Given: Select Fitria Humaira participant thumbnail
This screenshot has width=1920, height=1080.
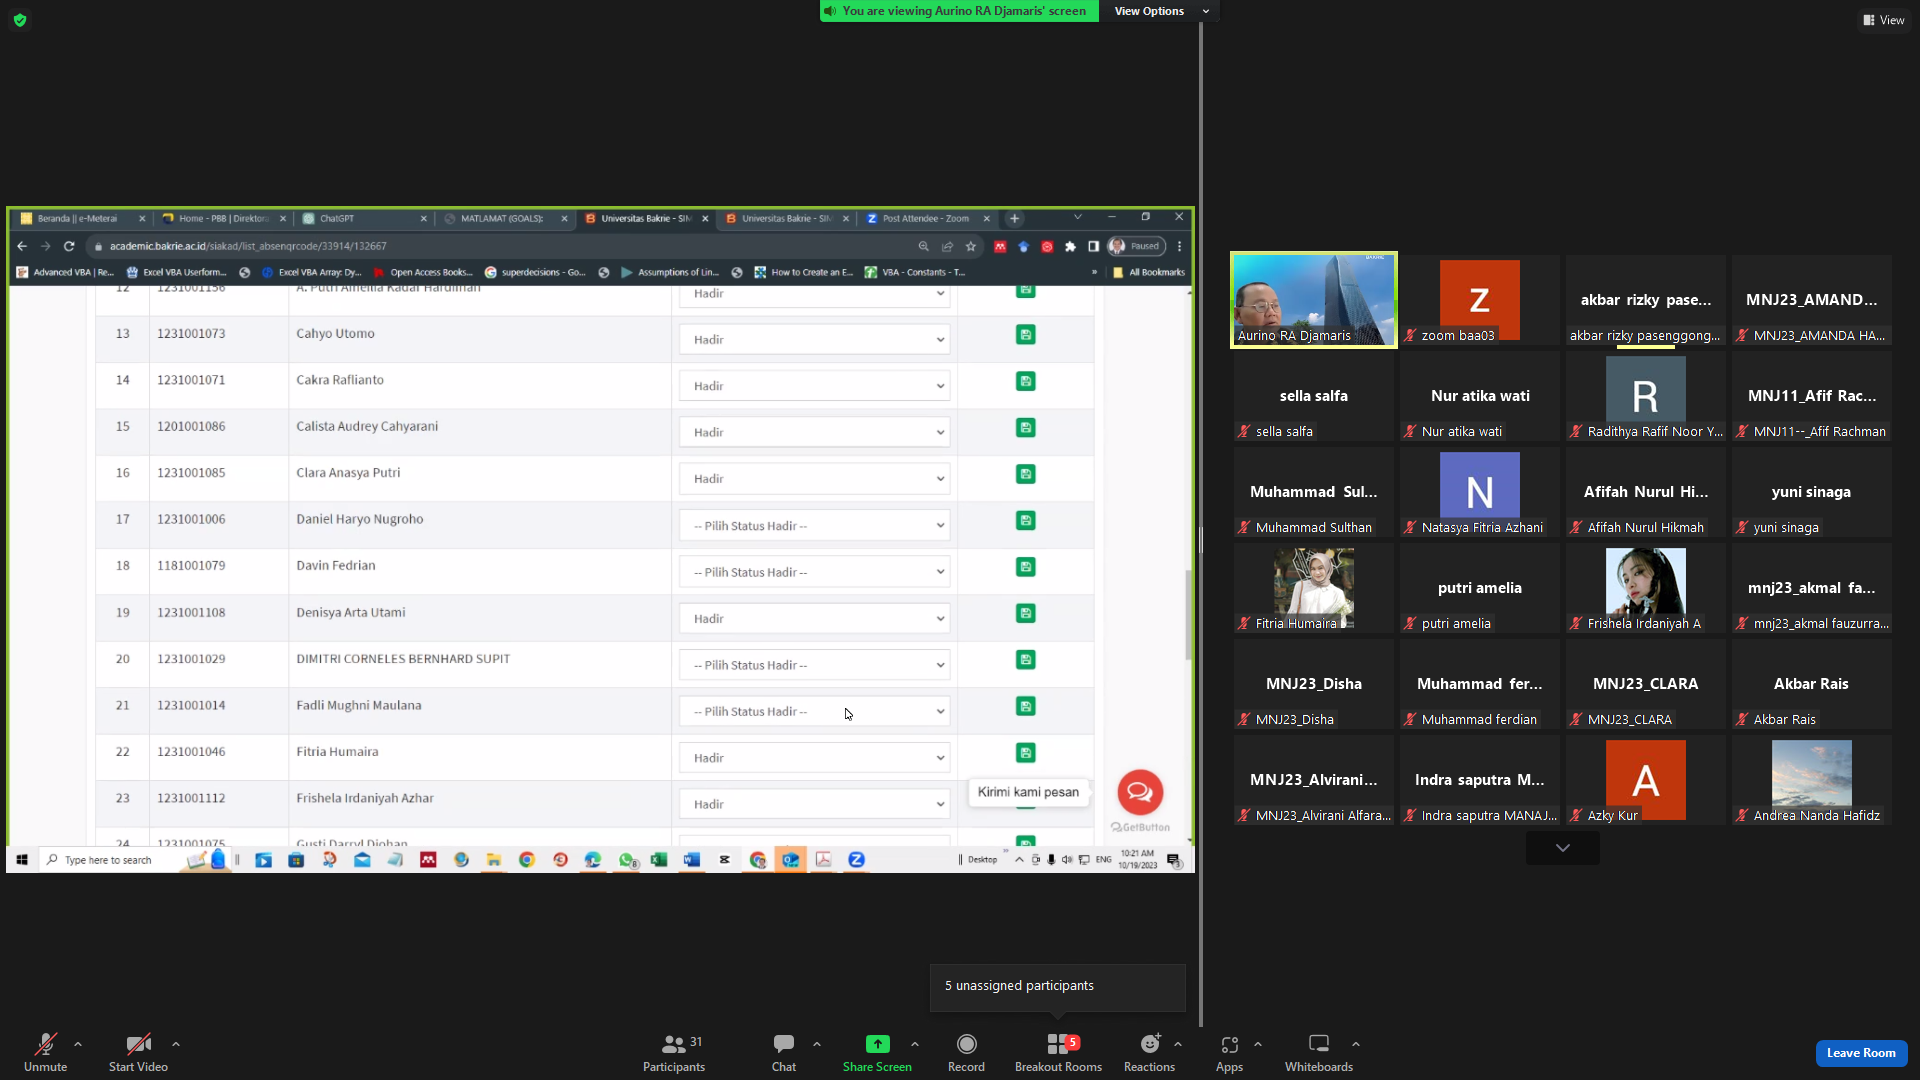Looking at the screenshot, I should click(1313, 588).
